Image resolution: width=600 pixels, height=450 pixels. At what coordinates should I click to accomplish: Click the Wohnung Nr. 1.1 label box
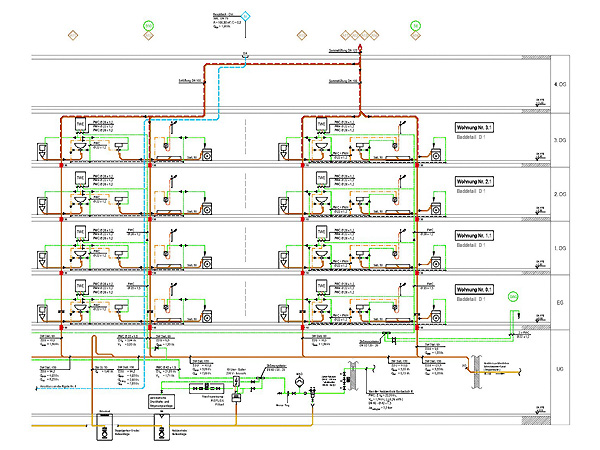[x=474, y=235]
